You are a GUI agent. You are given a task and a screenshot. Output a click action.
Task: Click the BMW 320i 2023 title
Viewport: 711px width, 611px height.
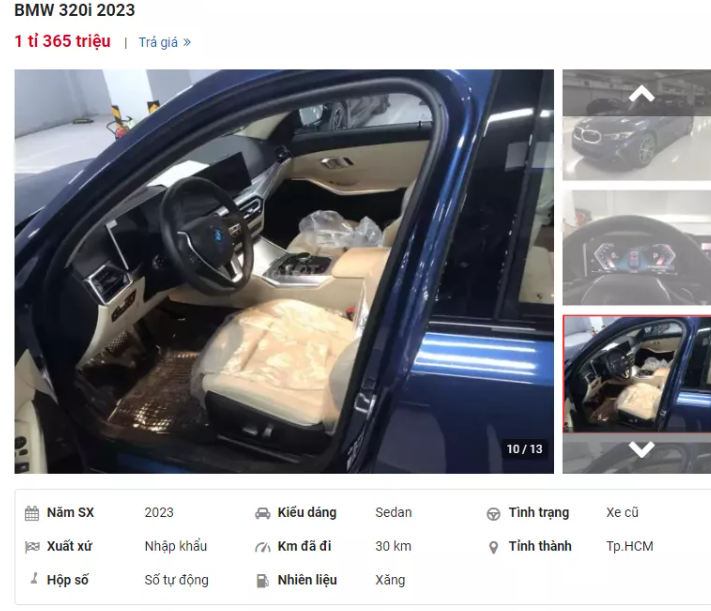(75, 10)
